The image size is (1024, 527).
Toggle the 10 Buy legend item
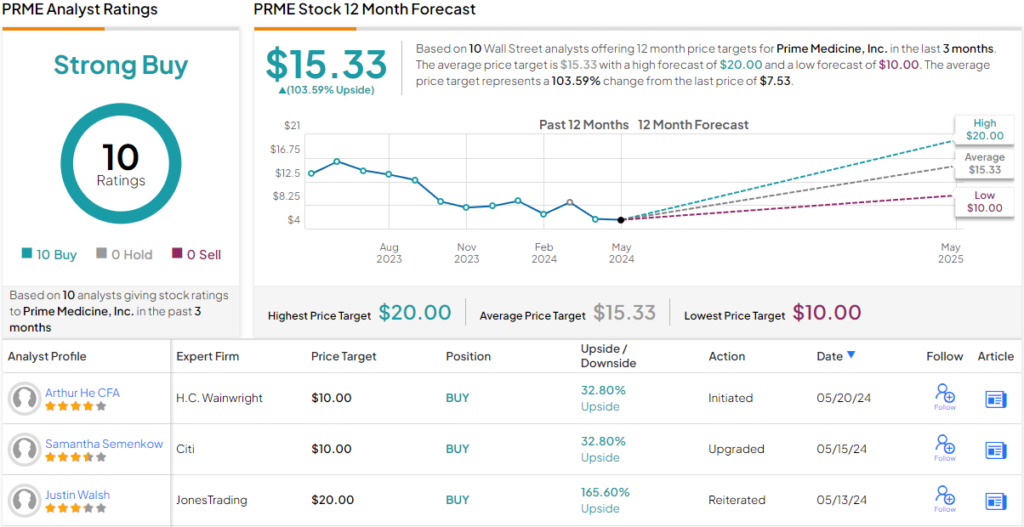49,255
